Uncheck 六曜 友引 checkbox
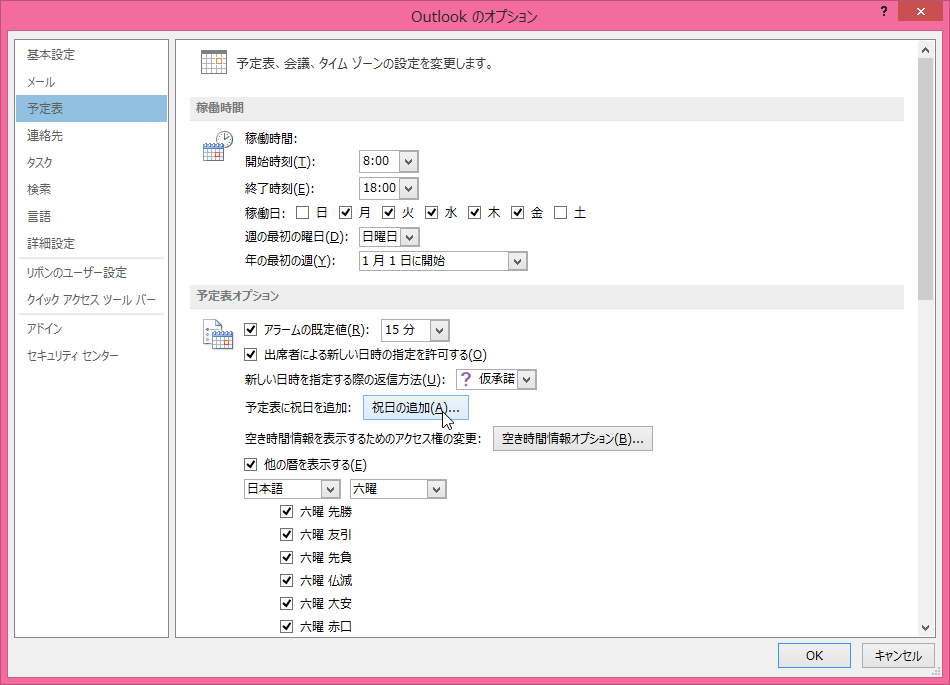This screenshot has width=950, height=685. 287,535
